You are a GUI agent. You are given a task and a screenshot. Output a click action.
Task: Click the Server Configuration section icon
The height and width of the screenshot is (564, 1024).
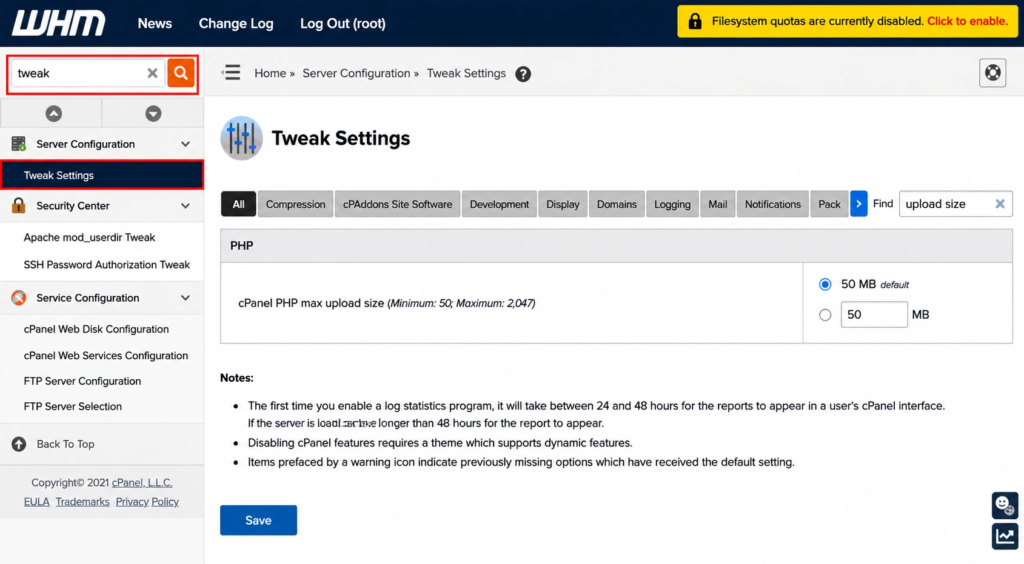tap(18, 144)
